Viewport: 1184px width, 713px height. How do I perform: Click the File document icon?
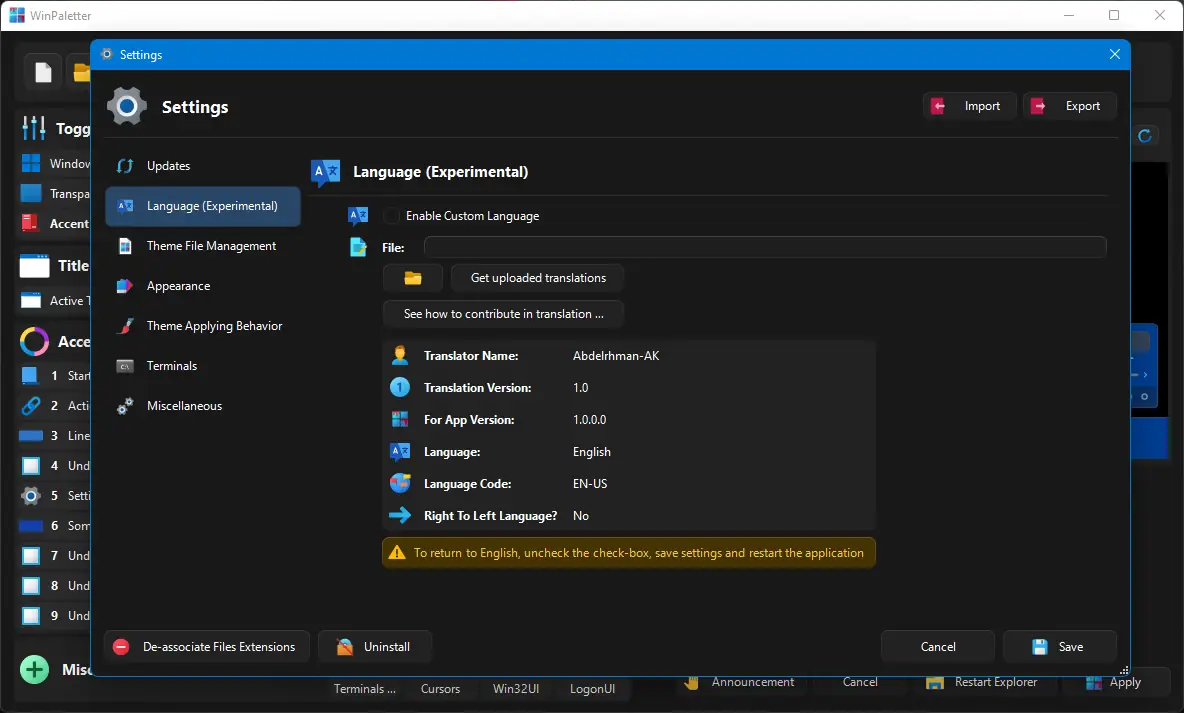[x=359, y=247]
